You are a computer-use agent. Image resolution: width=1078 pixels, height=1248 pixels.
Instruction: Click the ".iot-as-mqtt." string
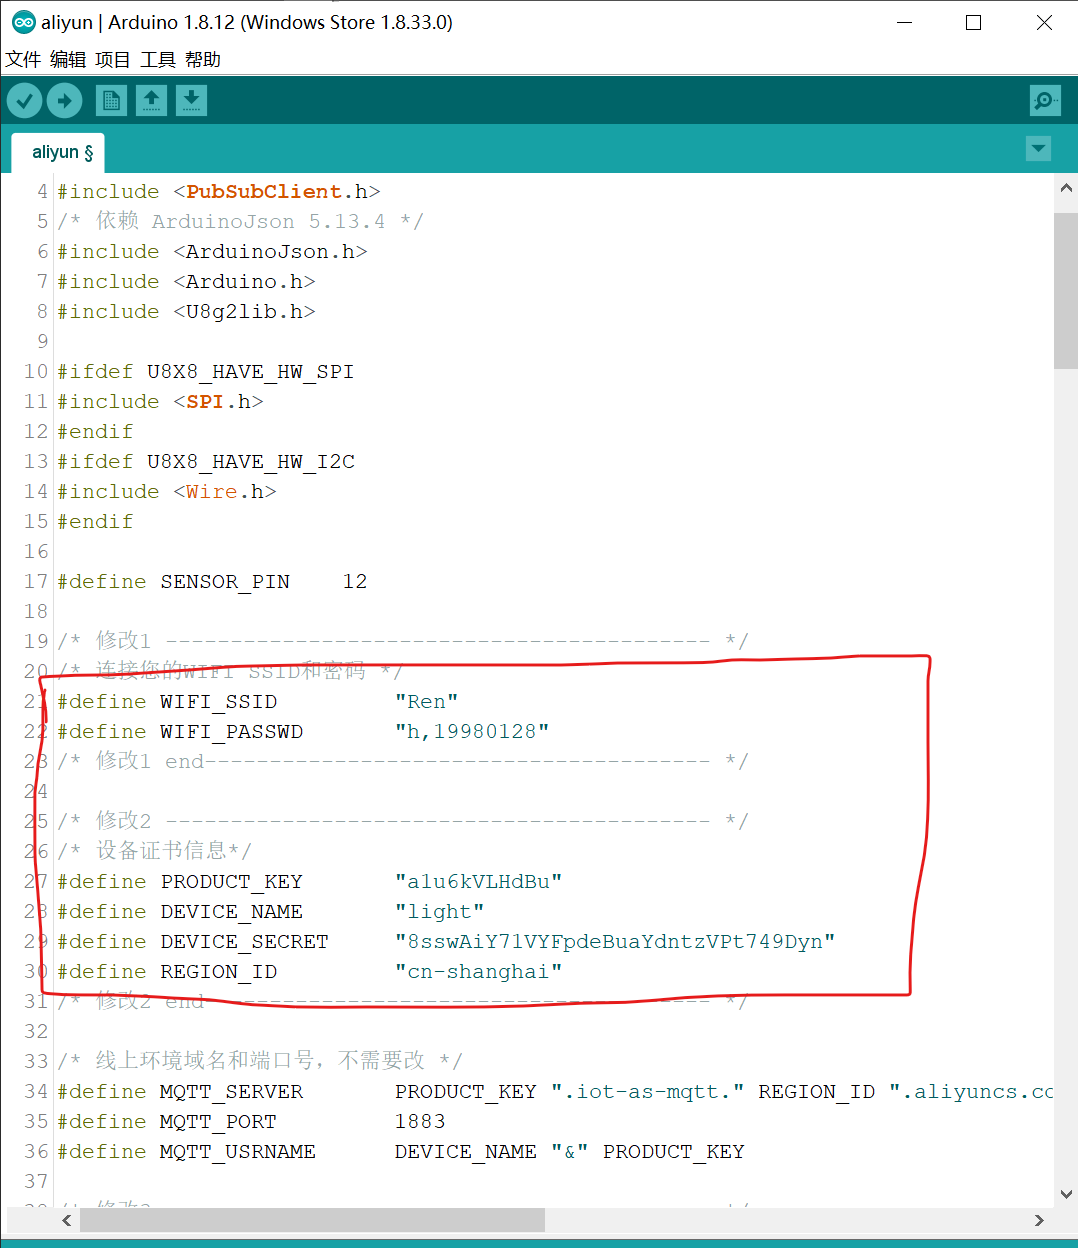coord(648,1091)
